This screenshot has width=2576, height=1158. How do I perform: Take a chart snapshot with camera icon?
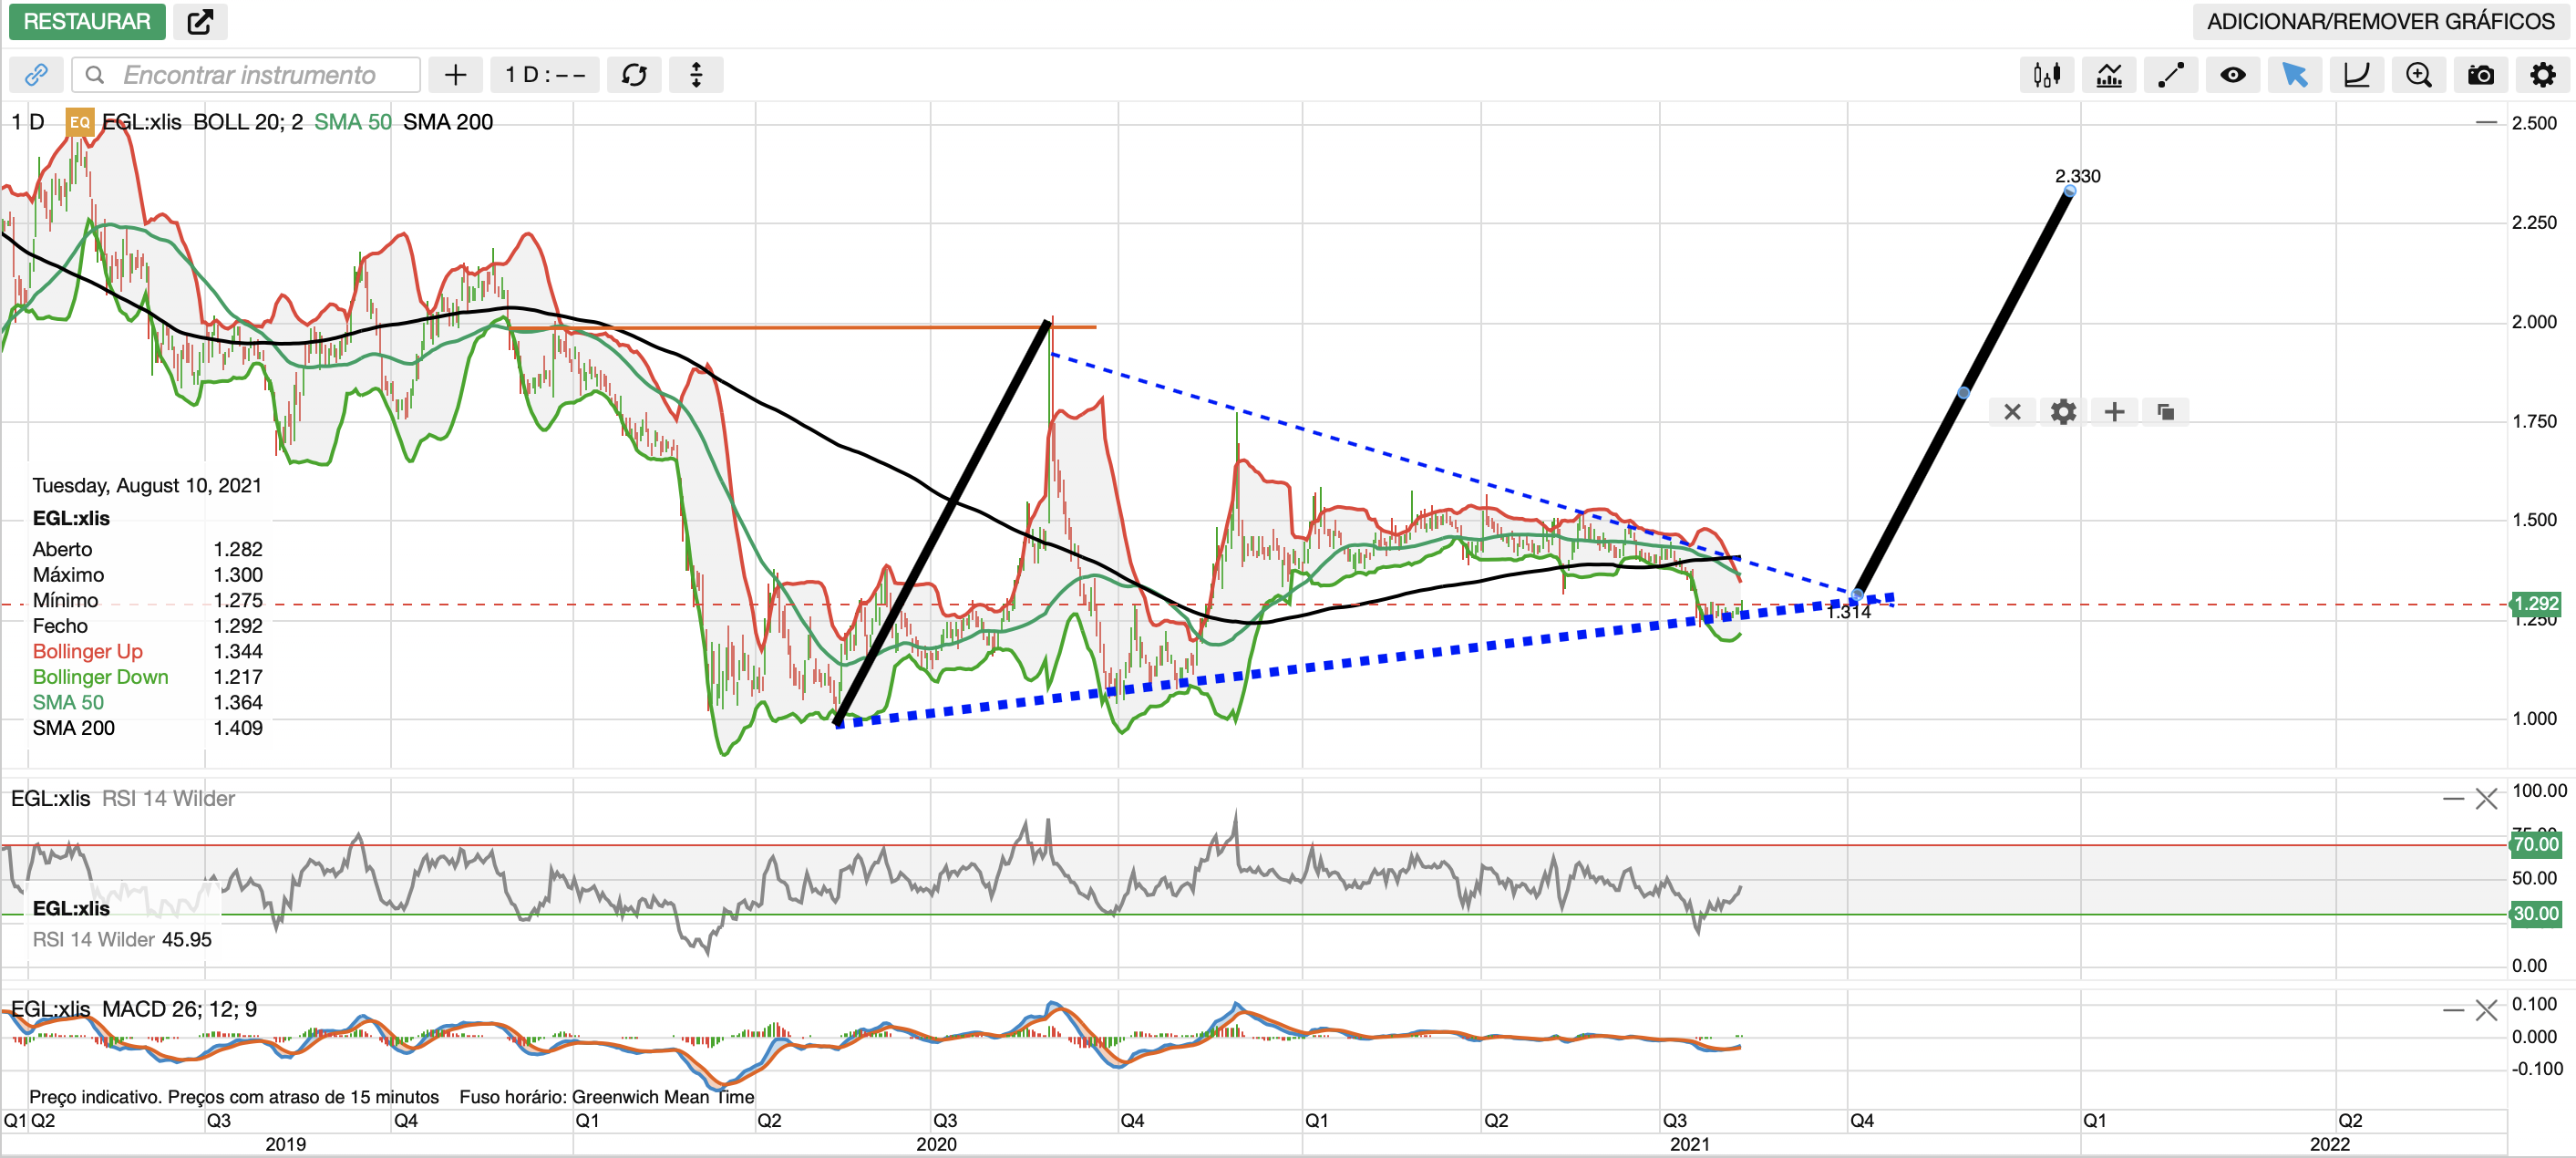tap(2480, 75)
